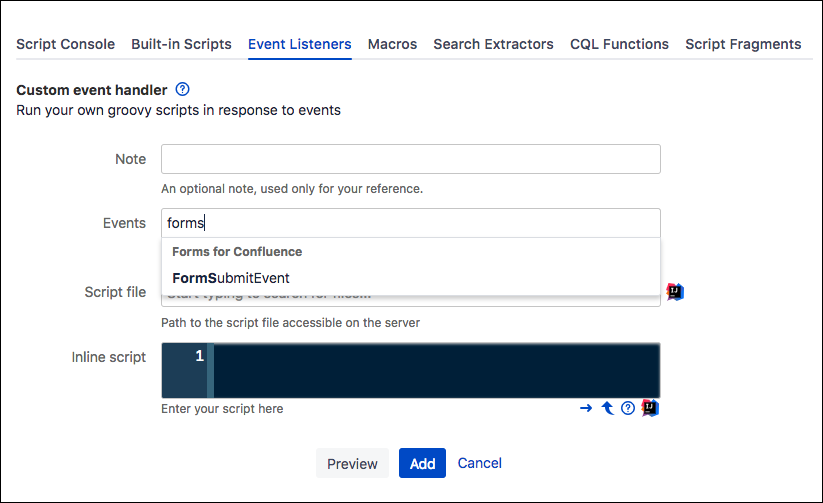
Task: Click IntelliJ icon next to Script file field
Action: [675, 292]
